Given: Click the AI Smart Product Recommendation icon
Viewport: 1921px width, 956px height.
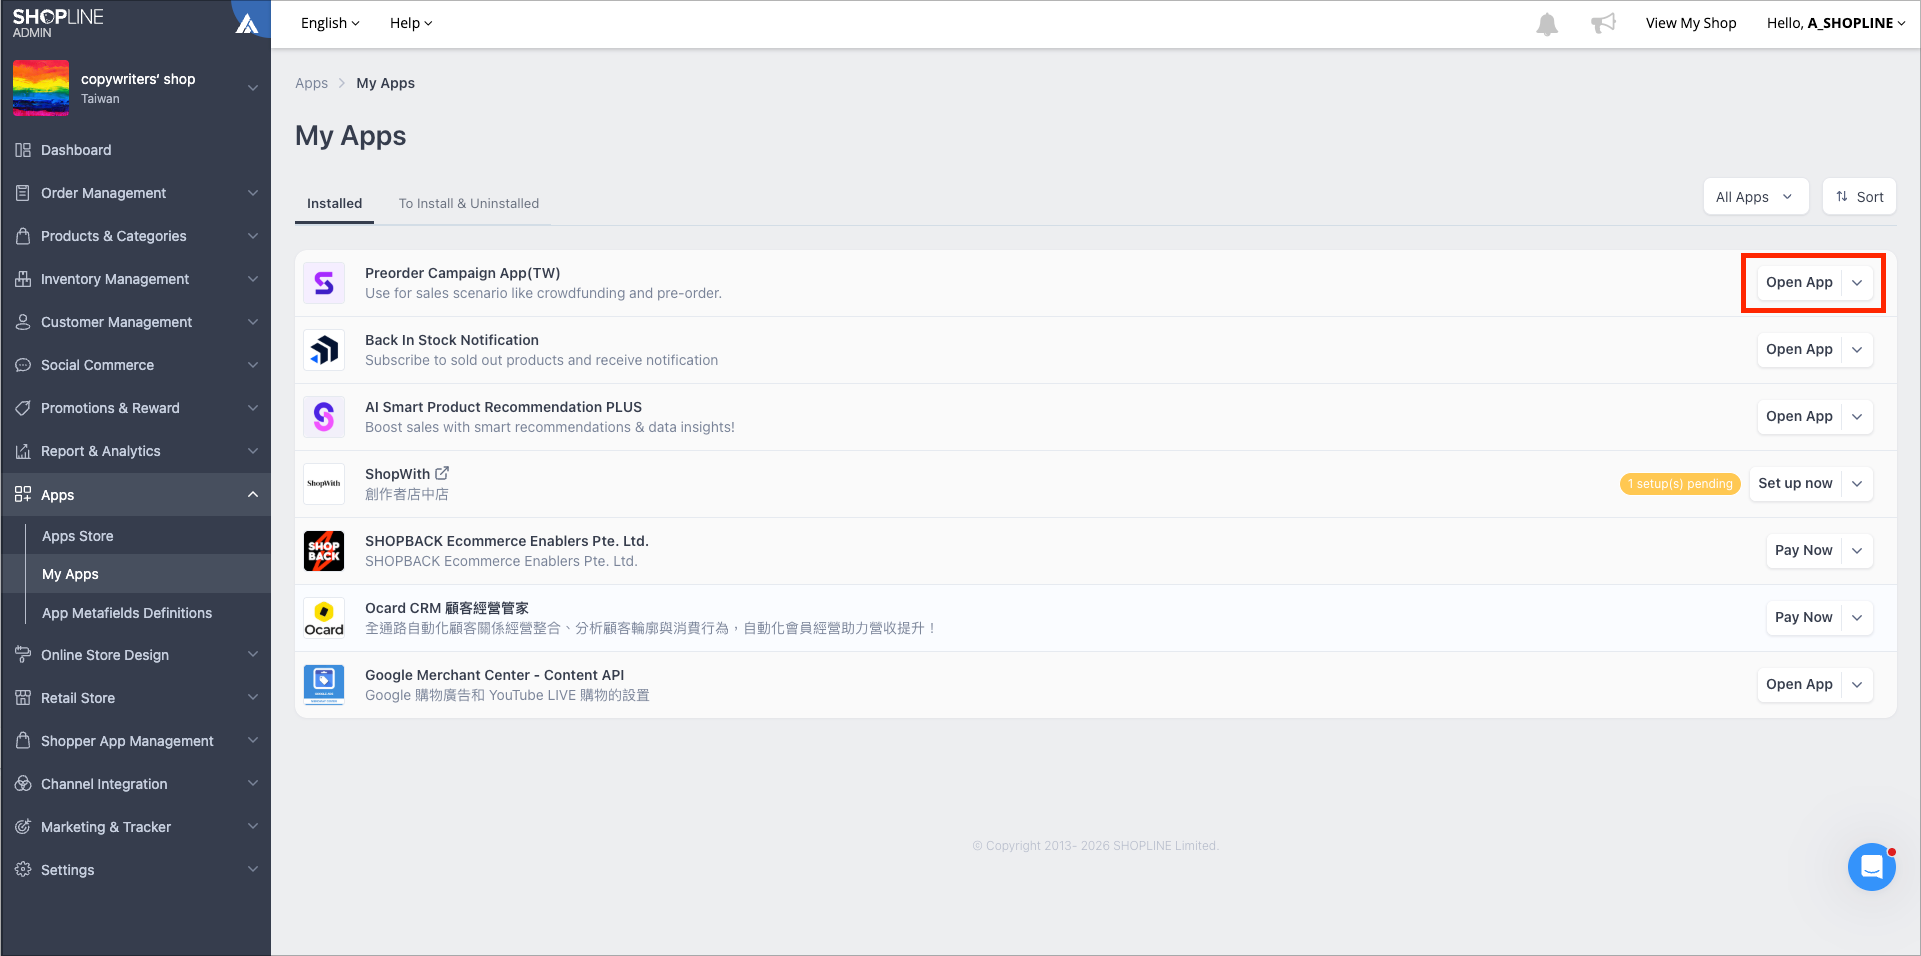Looking at the screenshot, I should point(324,417).
